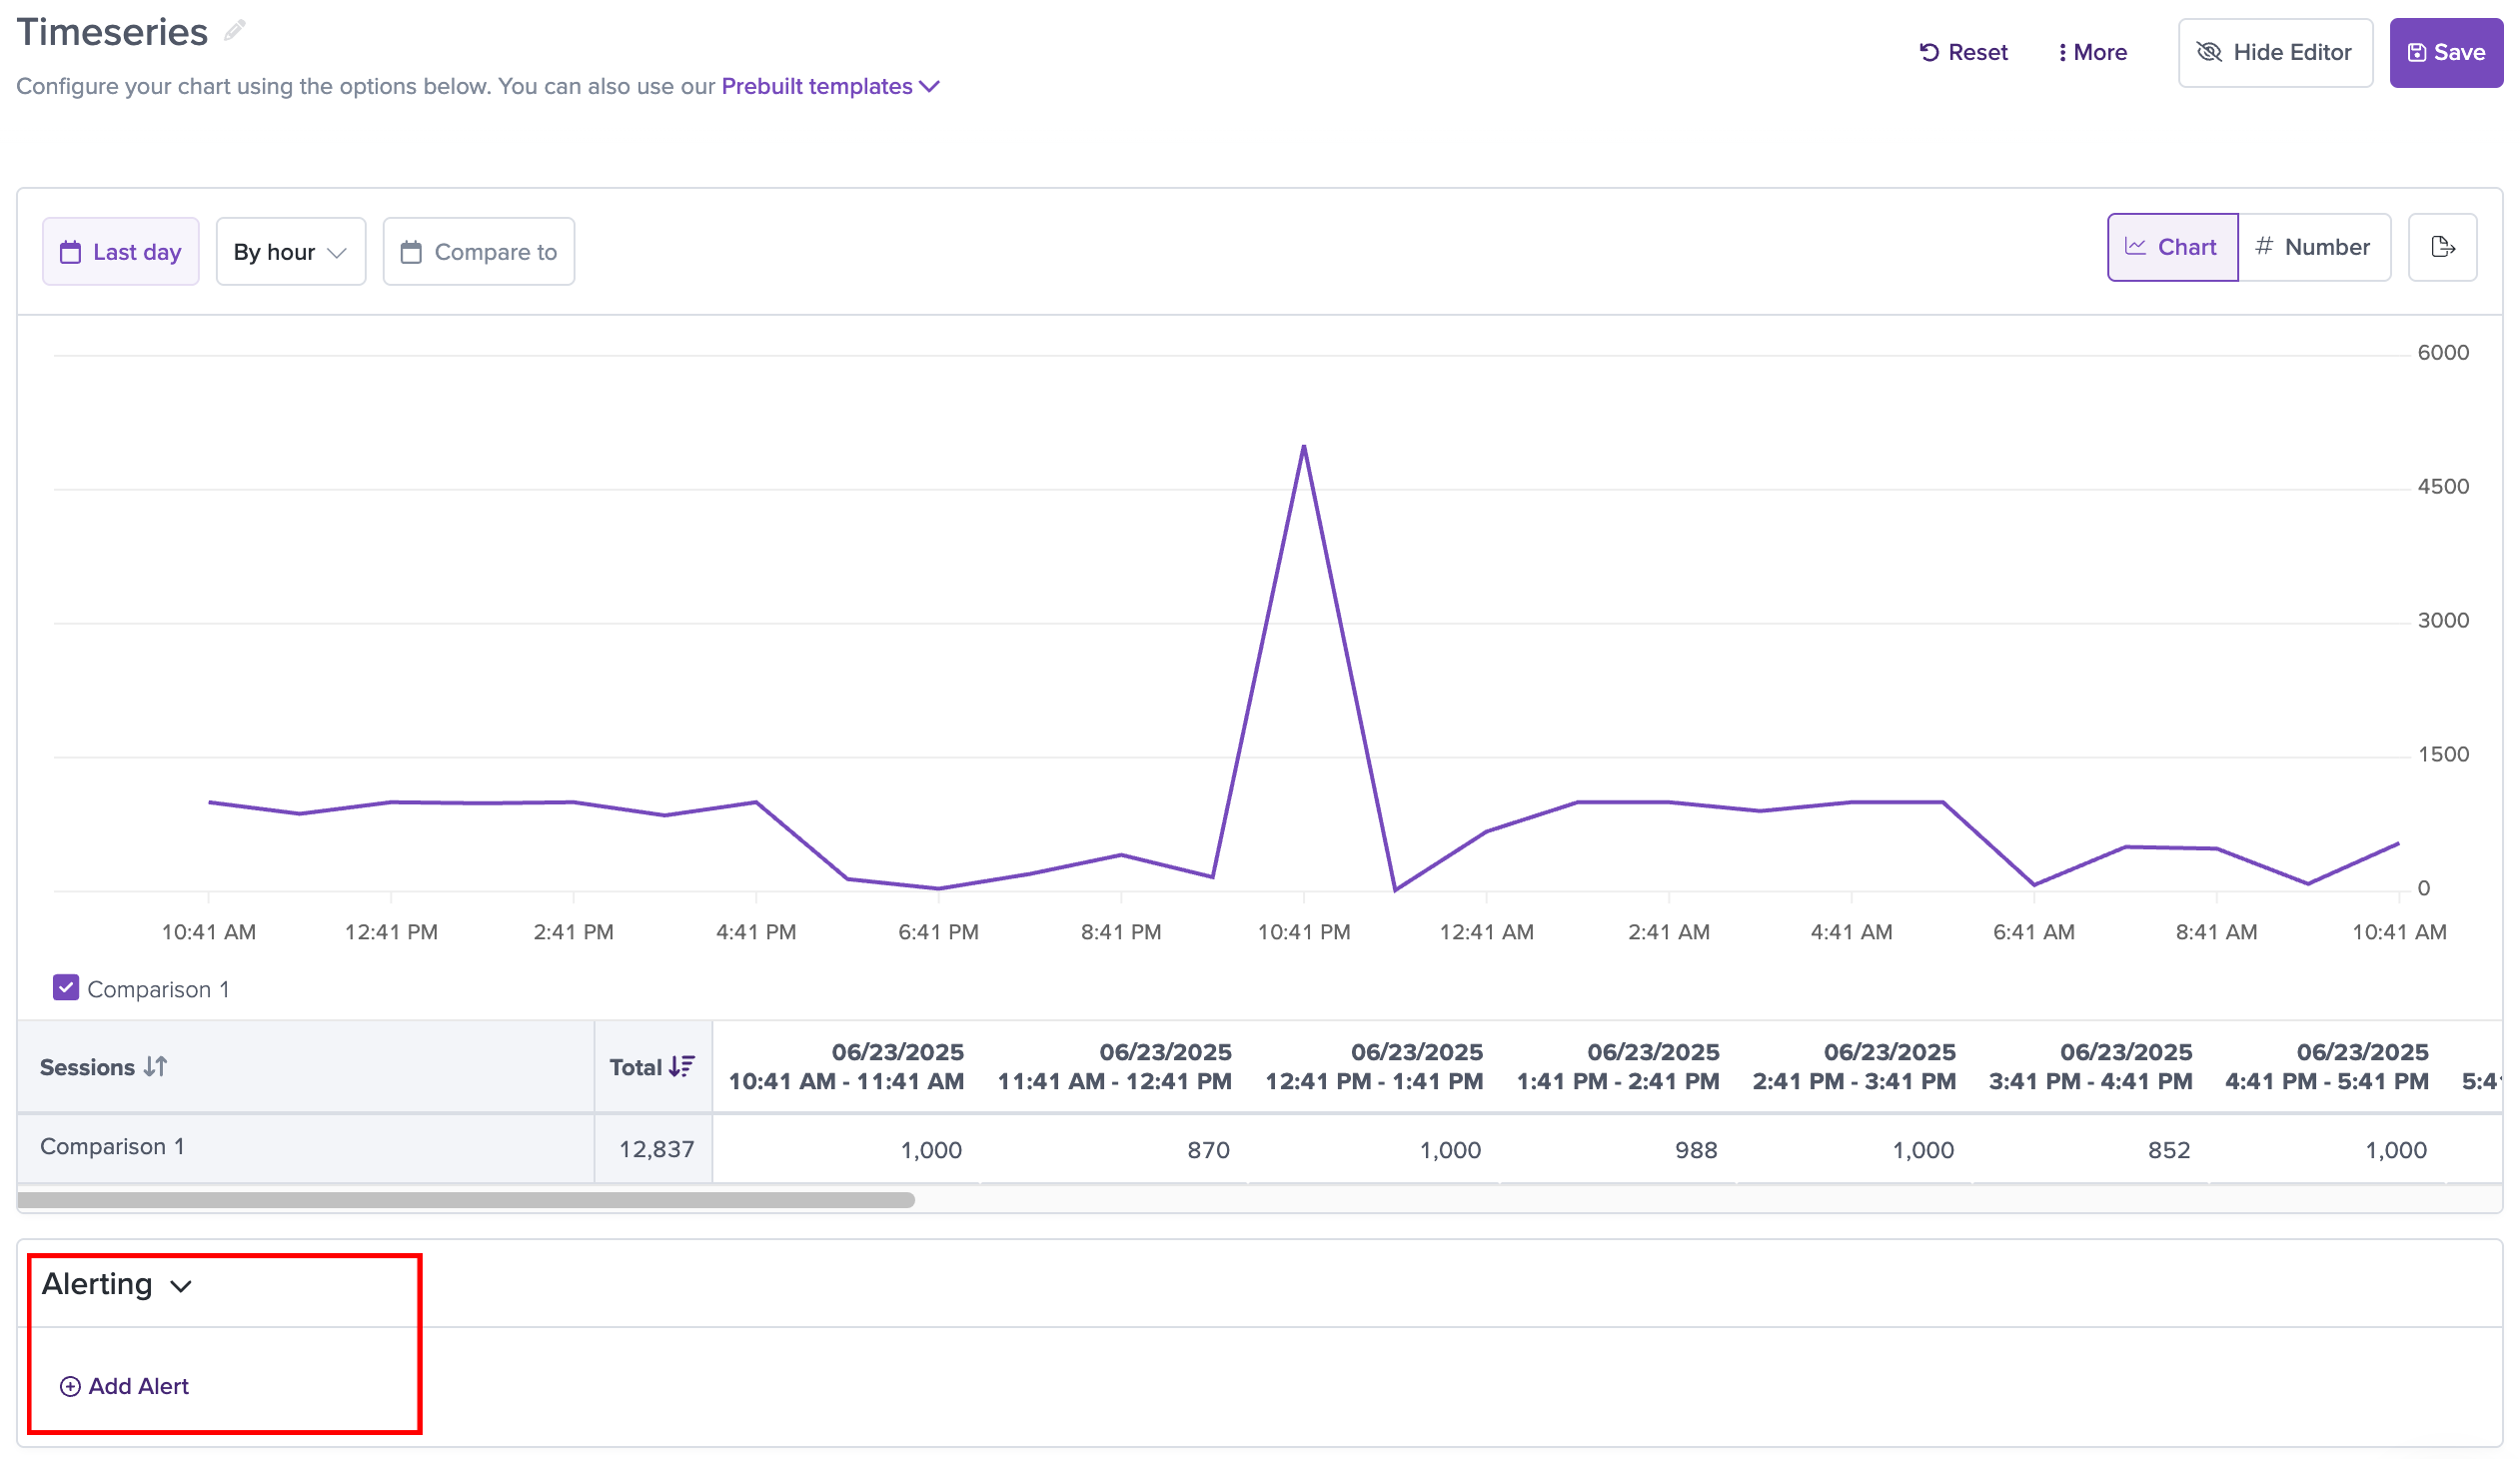
Task: Select the Chart view tab
Action: click(2172, 248)
